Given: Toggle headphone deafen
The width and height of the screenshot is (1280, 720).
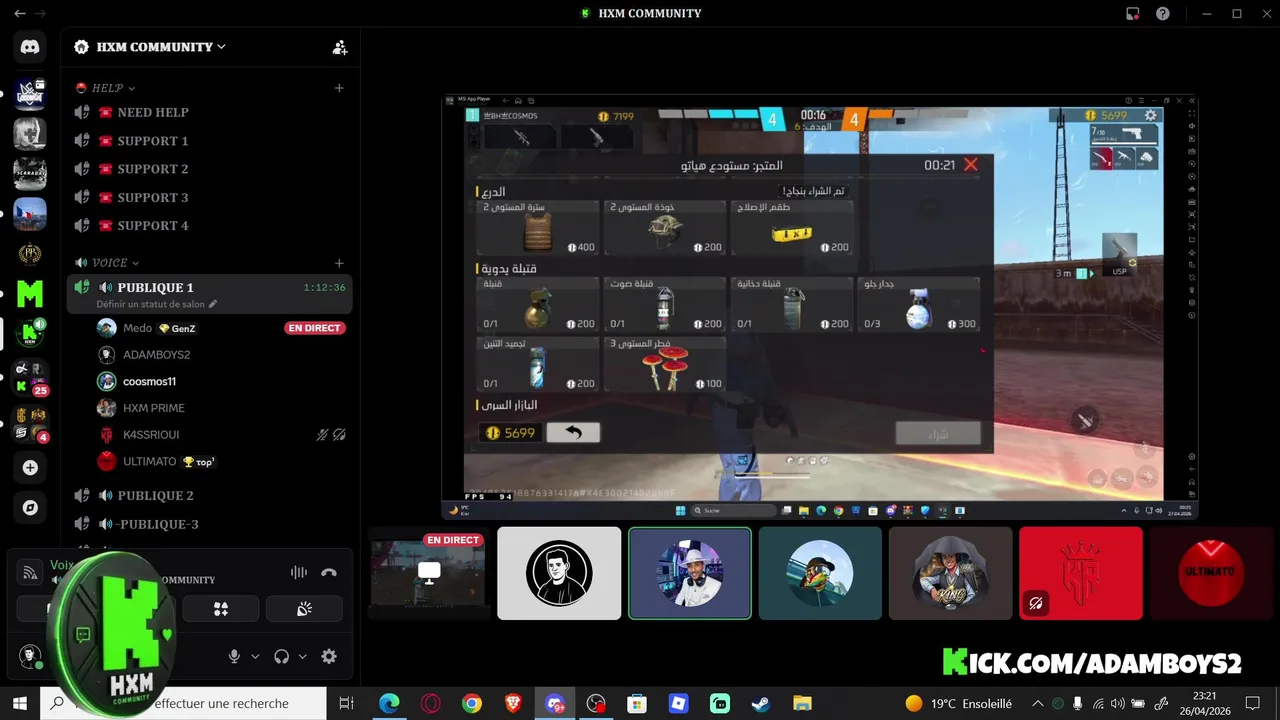Looking at the screenshot, I should 281,657.
